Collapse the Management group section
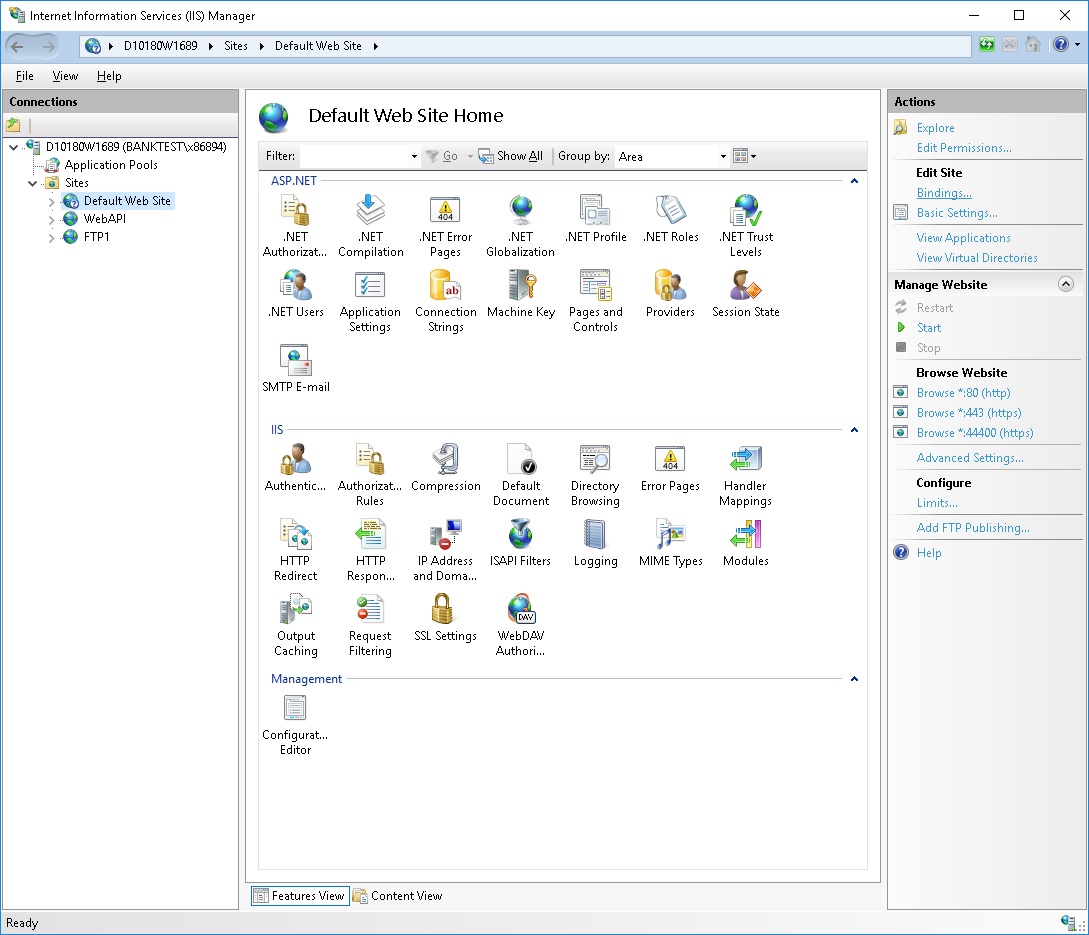 (x=854, y=679)
